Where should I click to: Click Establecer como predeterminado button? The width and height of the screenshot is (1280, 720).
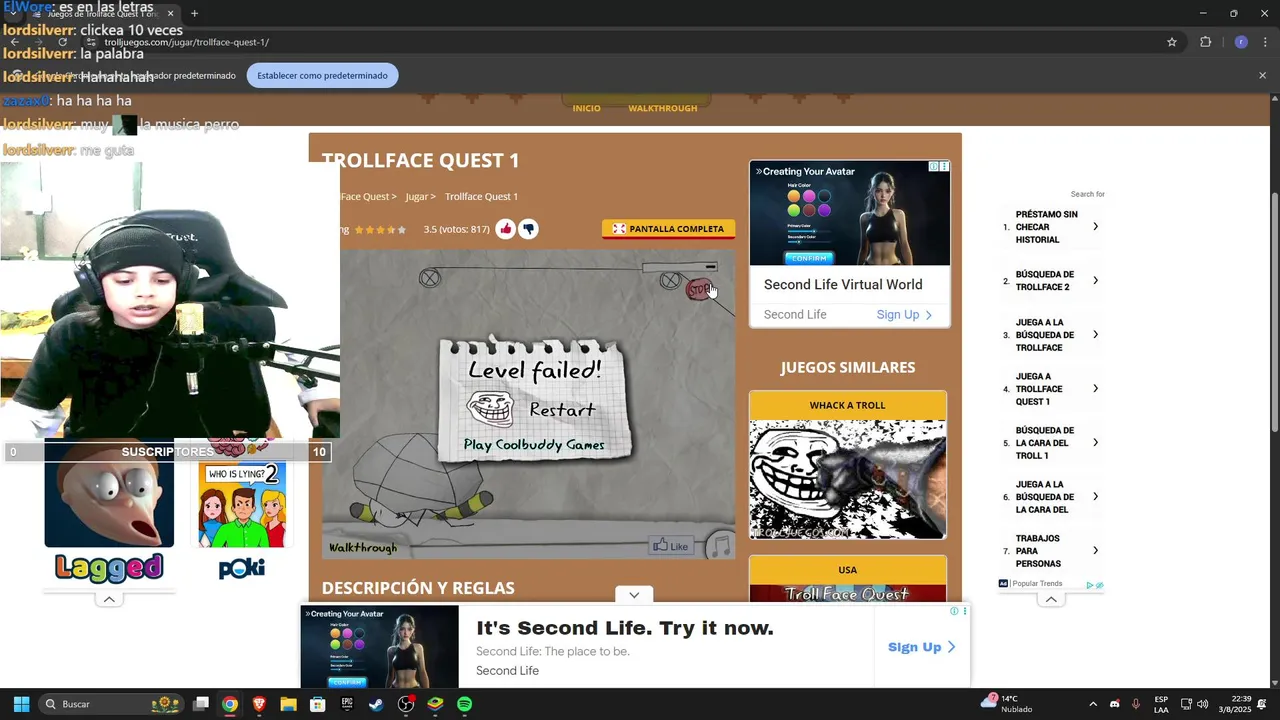click(x=322, y=75)
